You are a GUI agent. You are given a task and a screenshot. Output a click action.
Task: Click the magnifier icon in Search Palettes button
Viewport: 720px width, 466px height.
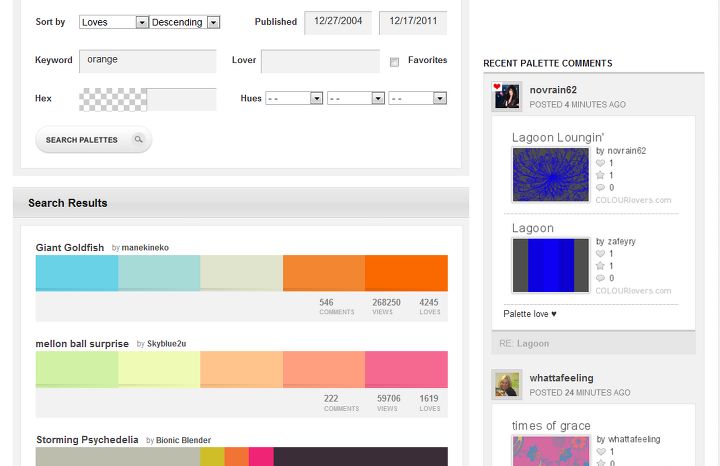click(x=138, y=139)
